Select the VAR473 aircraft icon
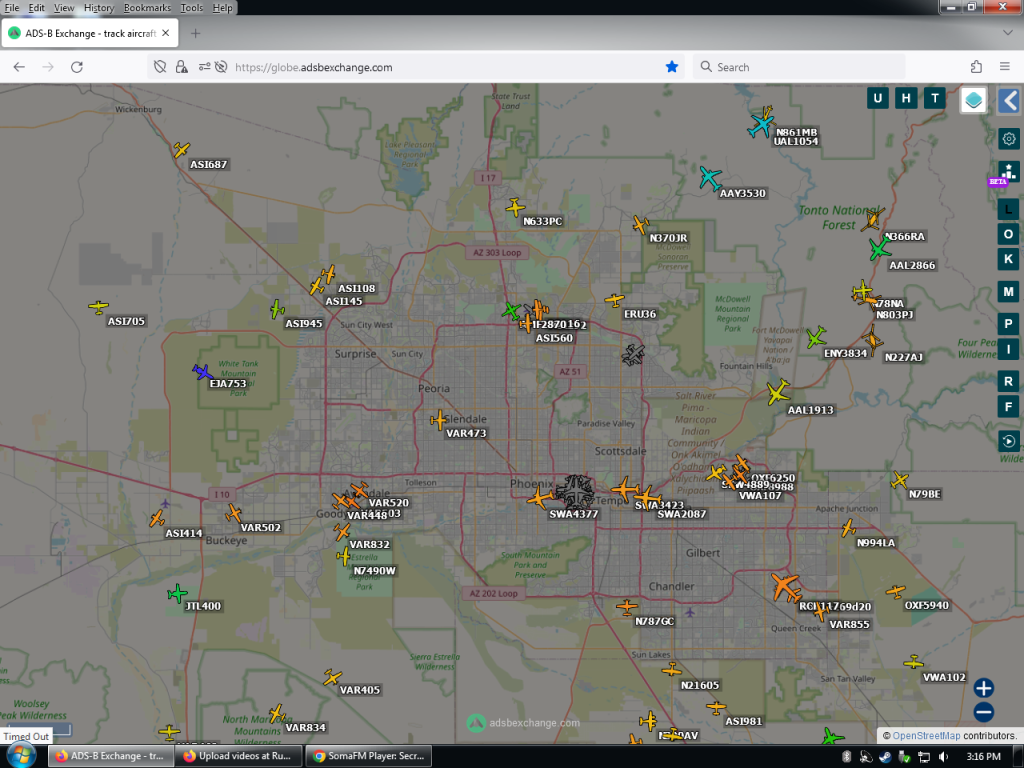 pyautogui.click(x=439, y=420)
